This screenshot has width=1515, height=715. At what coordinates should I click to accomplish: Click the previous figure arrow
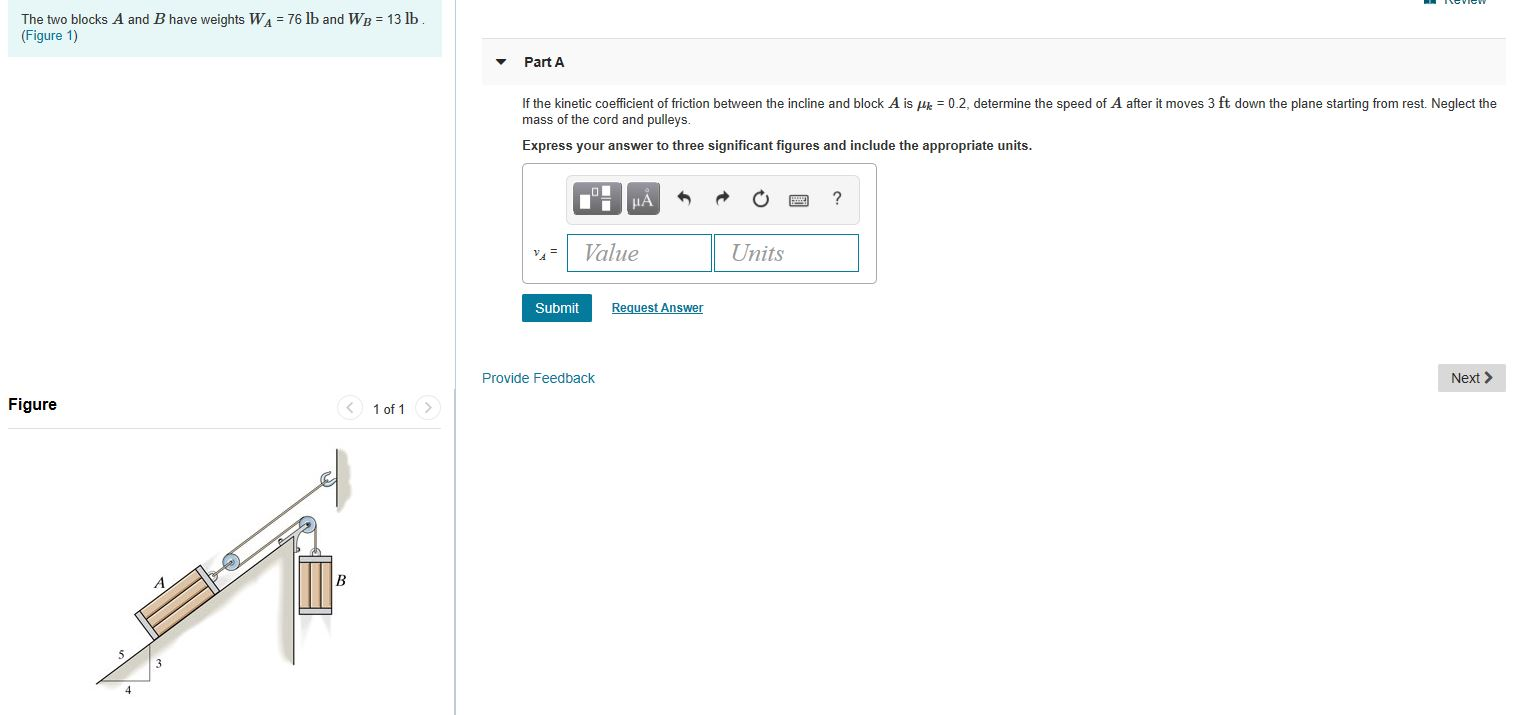[x=350, y=408]
